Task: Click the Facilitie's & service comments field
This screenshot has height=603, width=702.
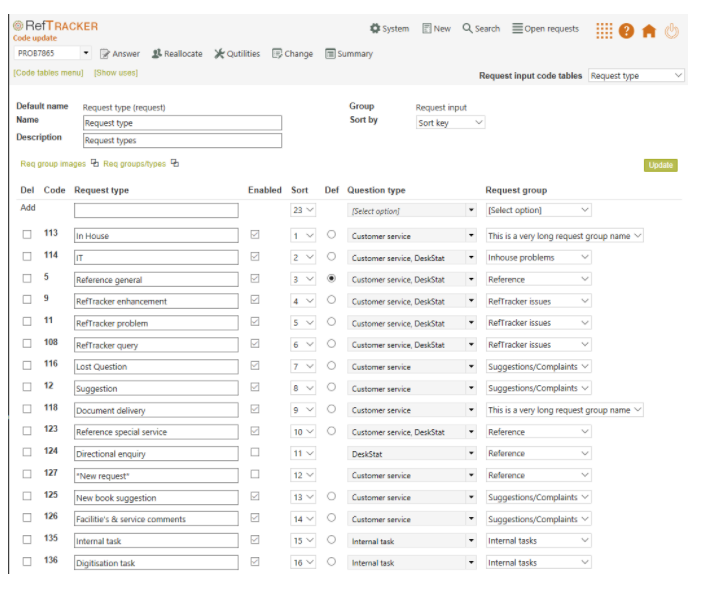Action: 156,519
